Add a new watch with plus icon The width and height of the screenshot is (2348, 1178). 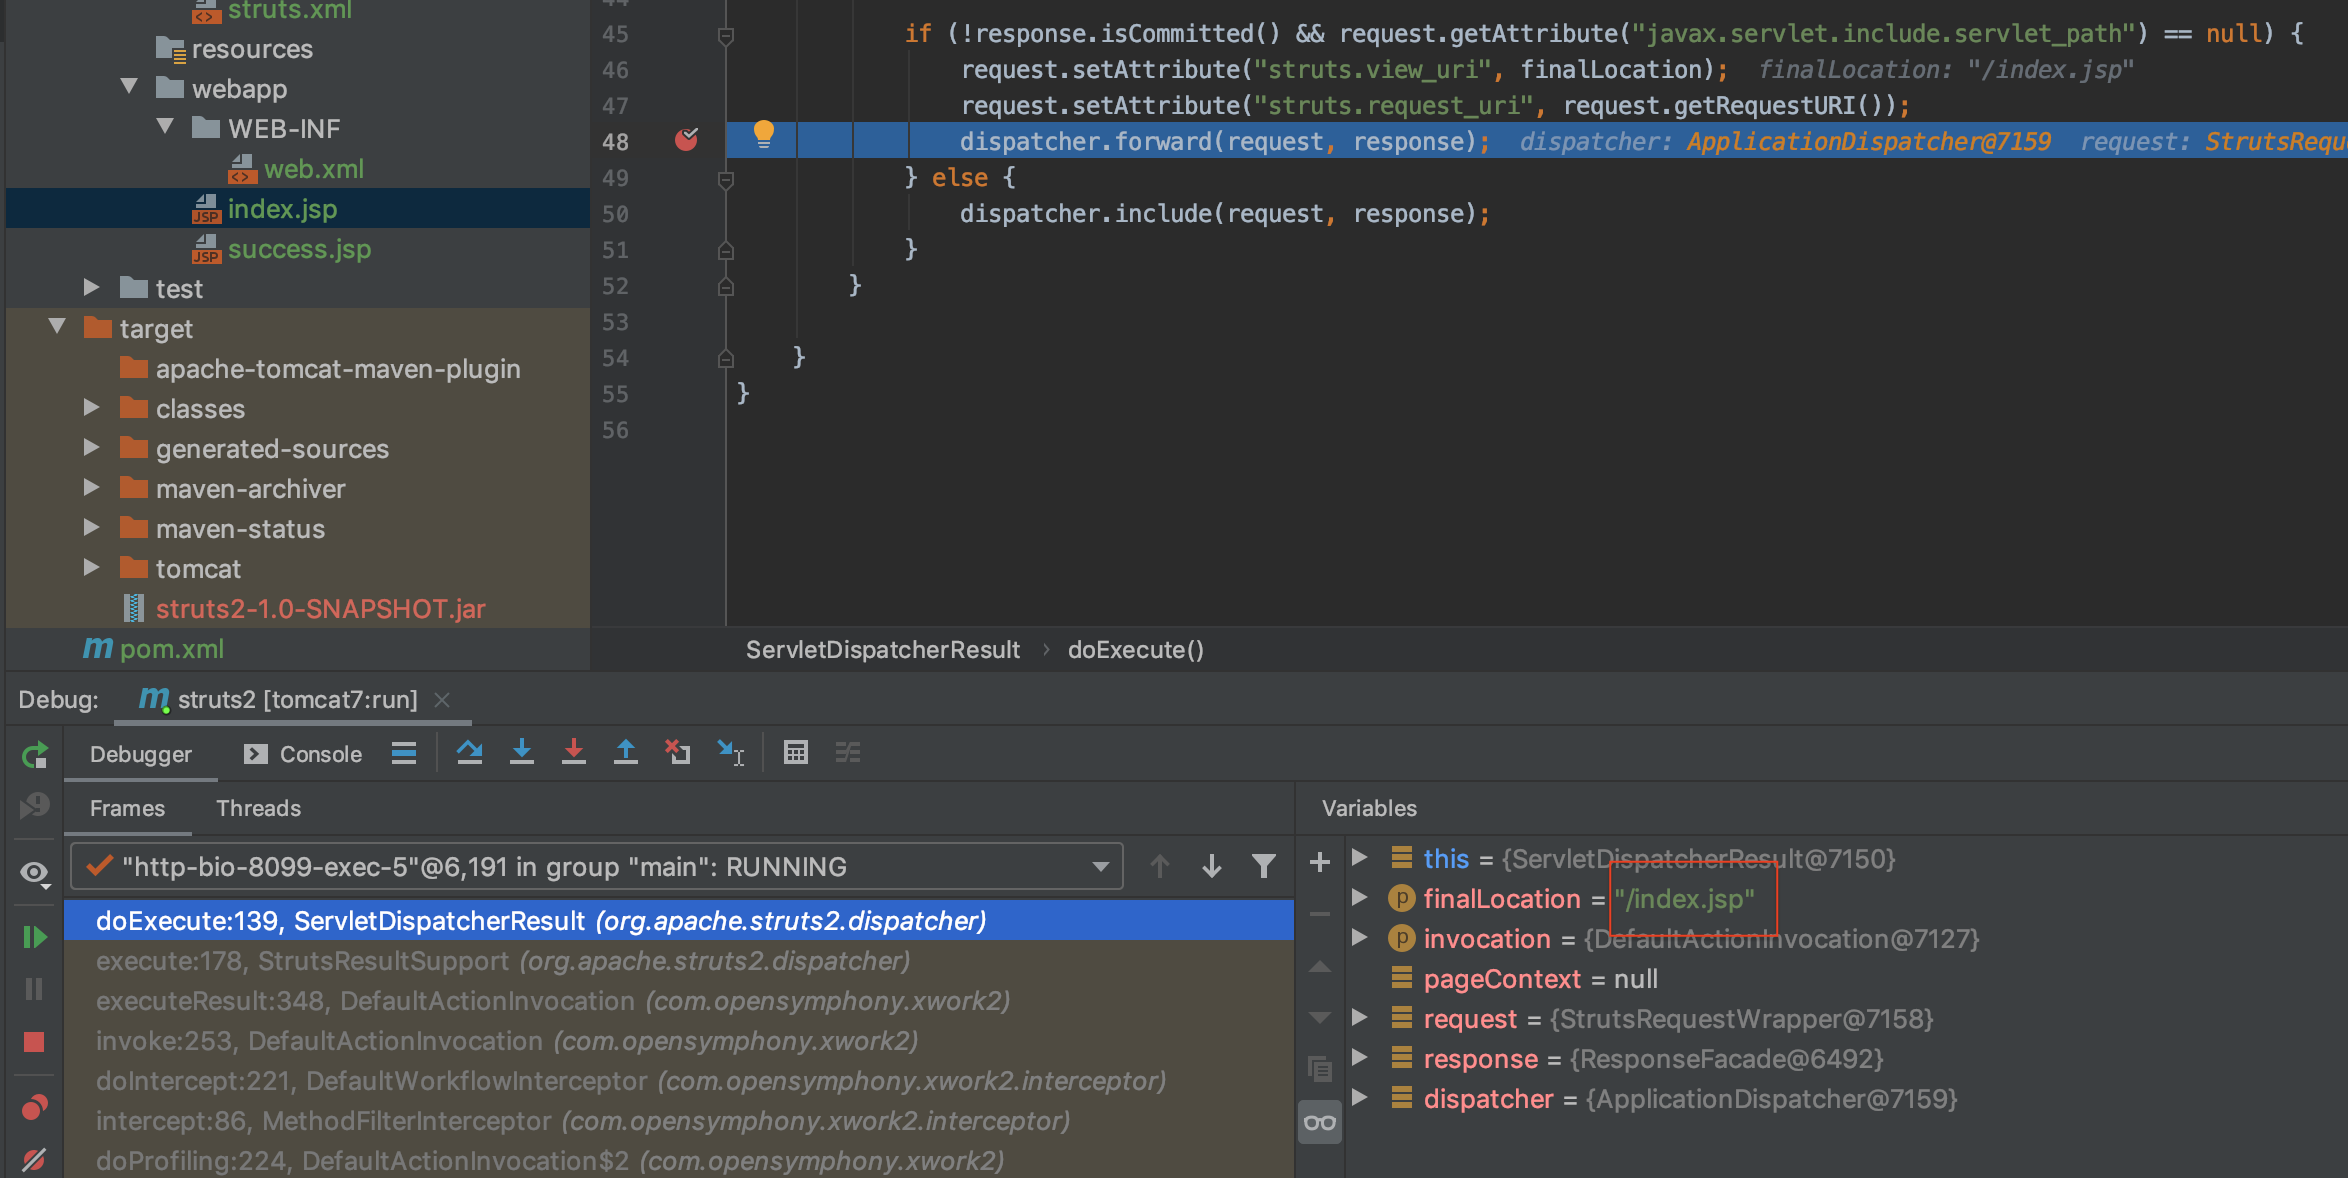coord(1320,862)
